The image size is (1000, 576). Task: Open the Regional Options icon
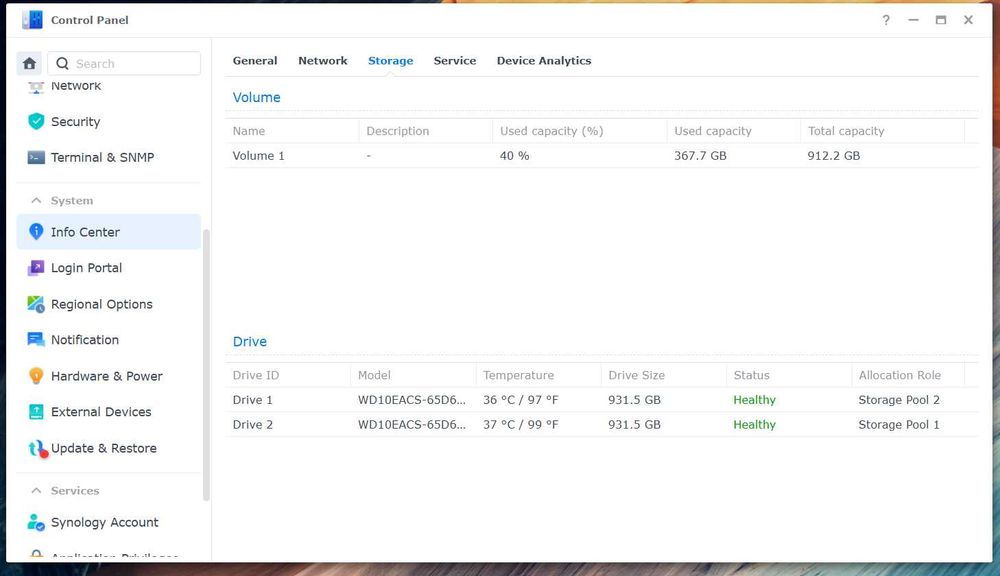click(36, 304)
